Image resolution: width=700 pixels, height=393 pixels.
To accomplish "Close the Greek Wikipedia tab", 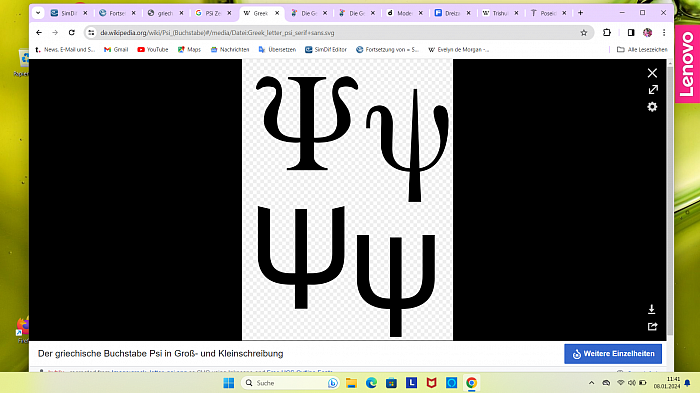I will click(277, 13).
